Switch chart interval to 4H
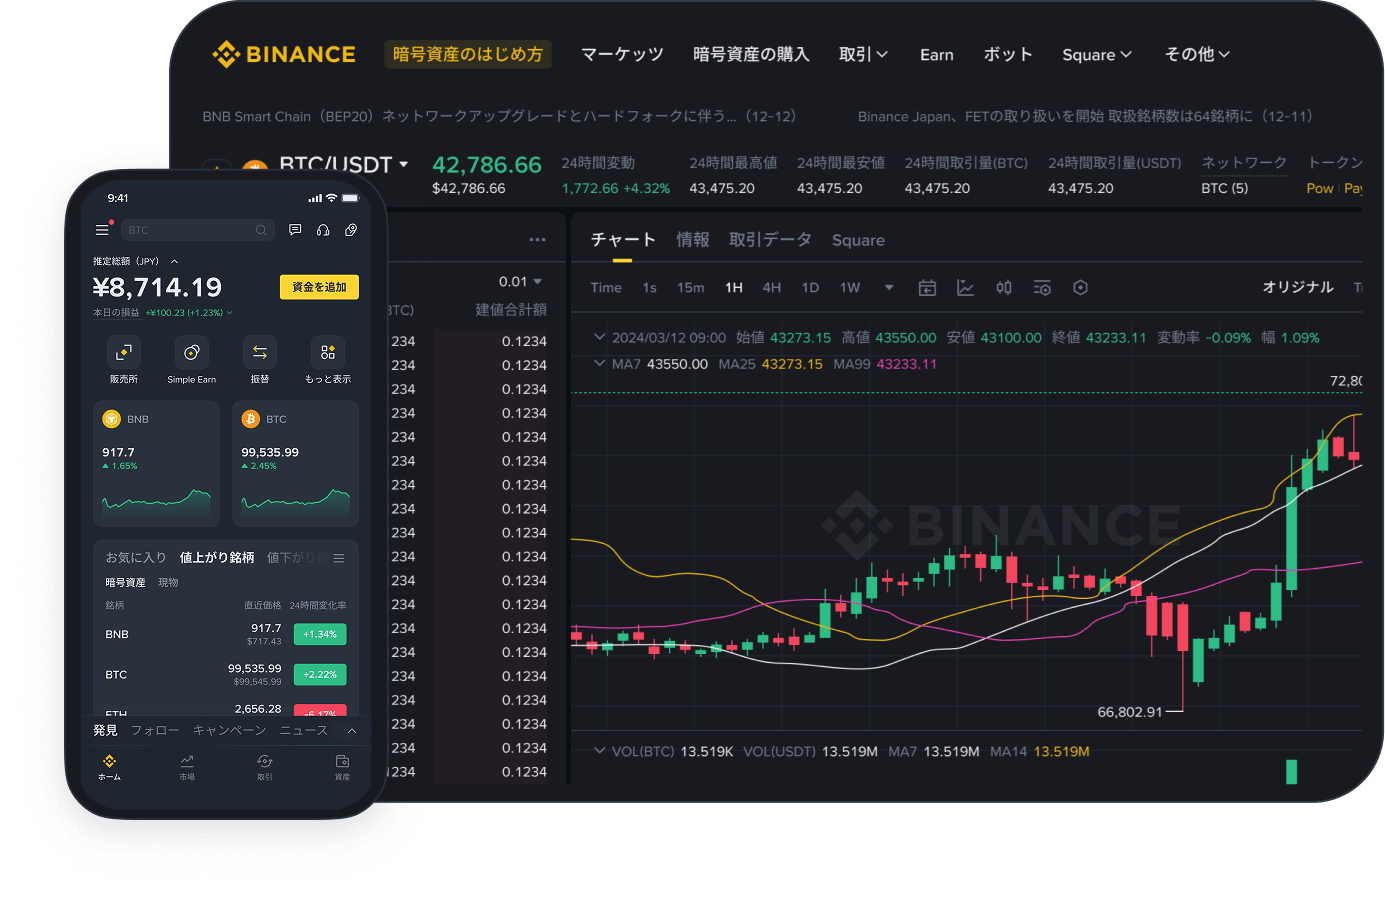 point(771,288)
